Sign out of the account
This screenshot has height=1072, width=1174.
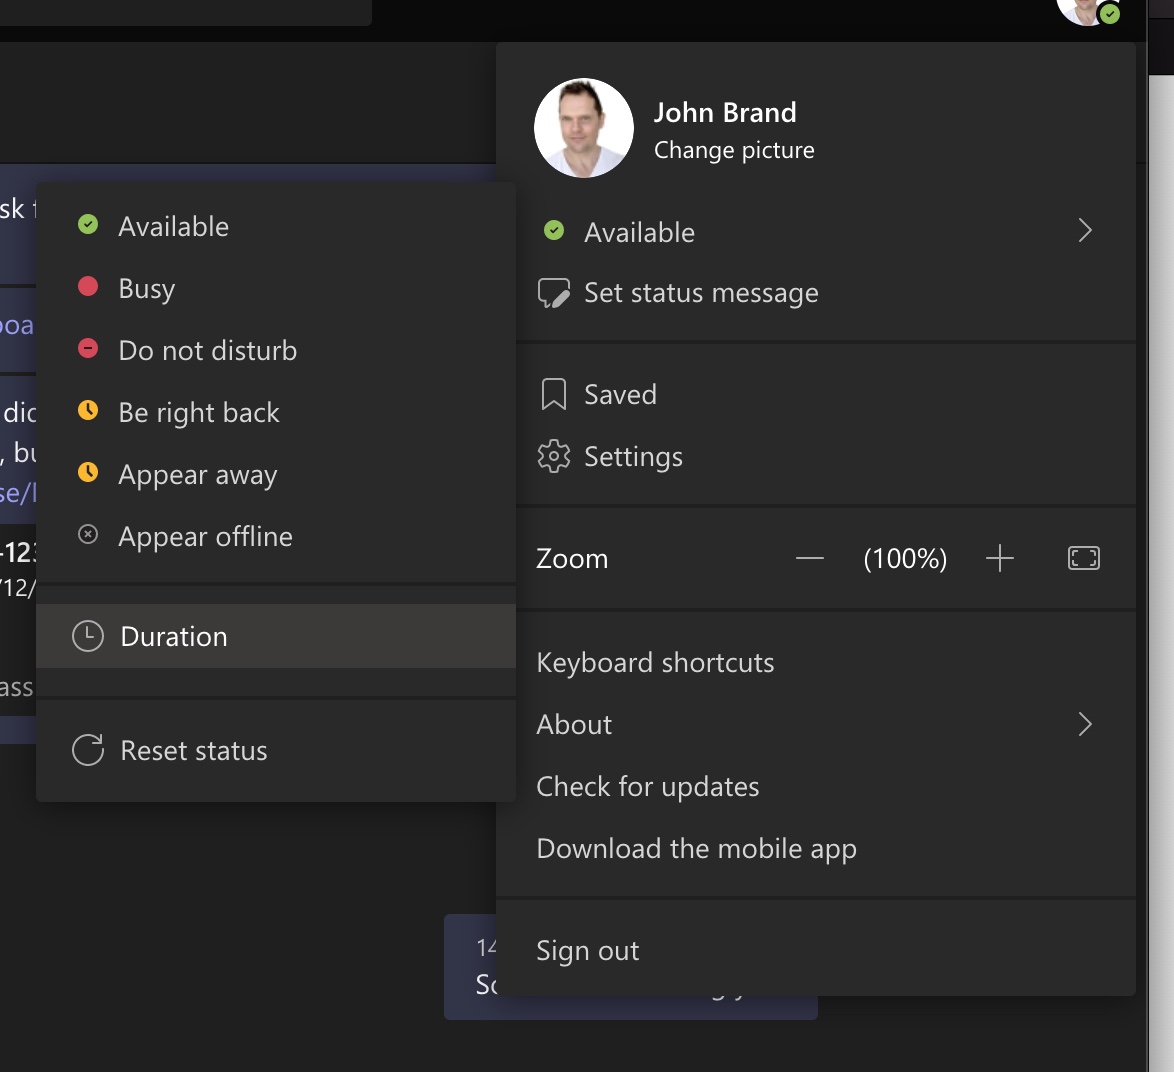[x=816, y=950]
